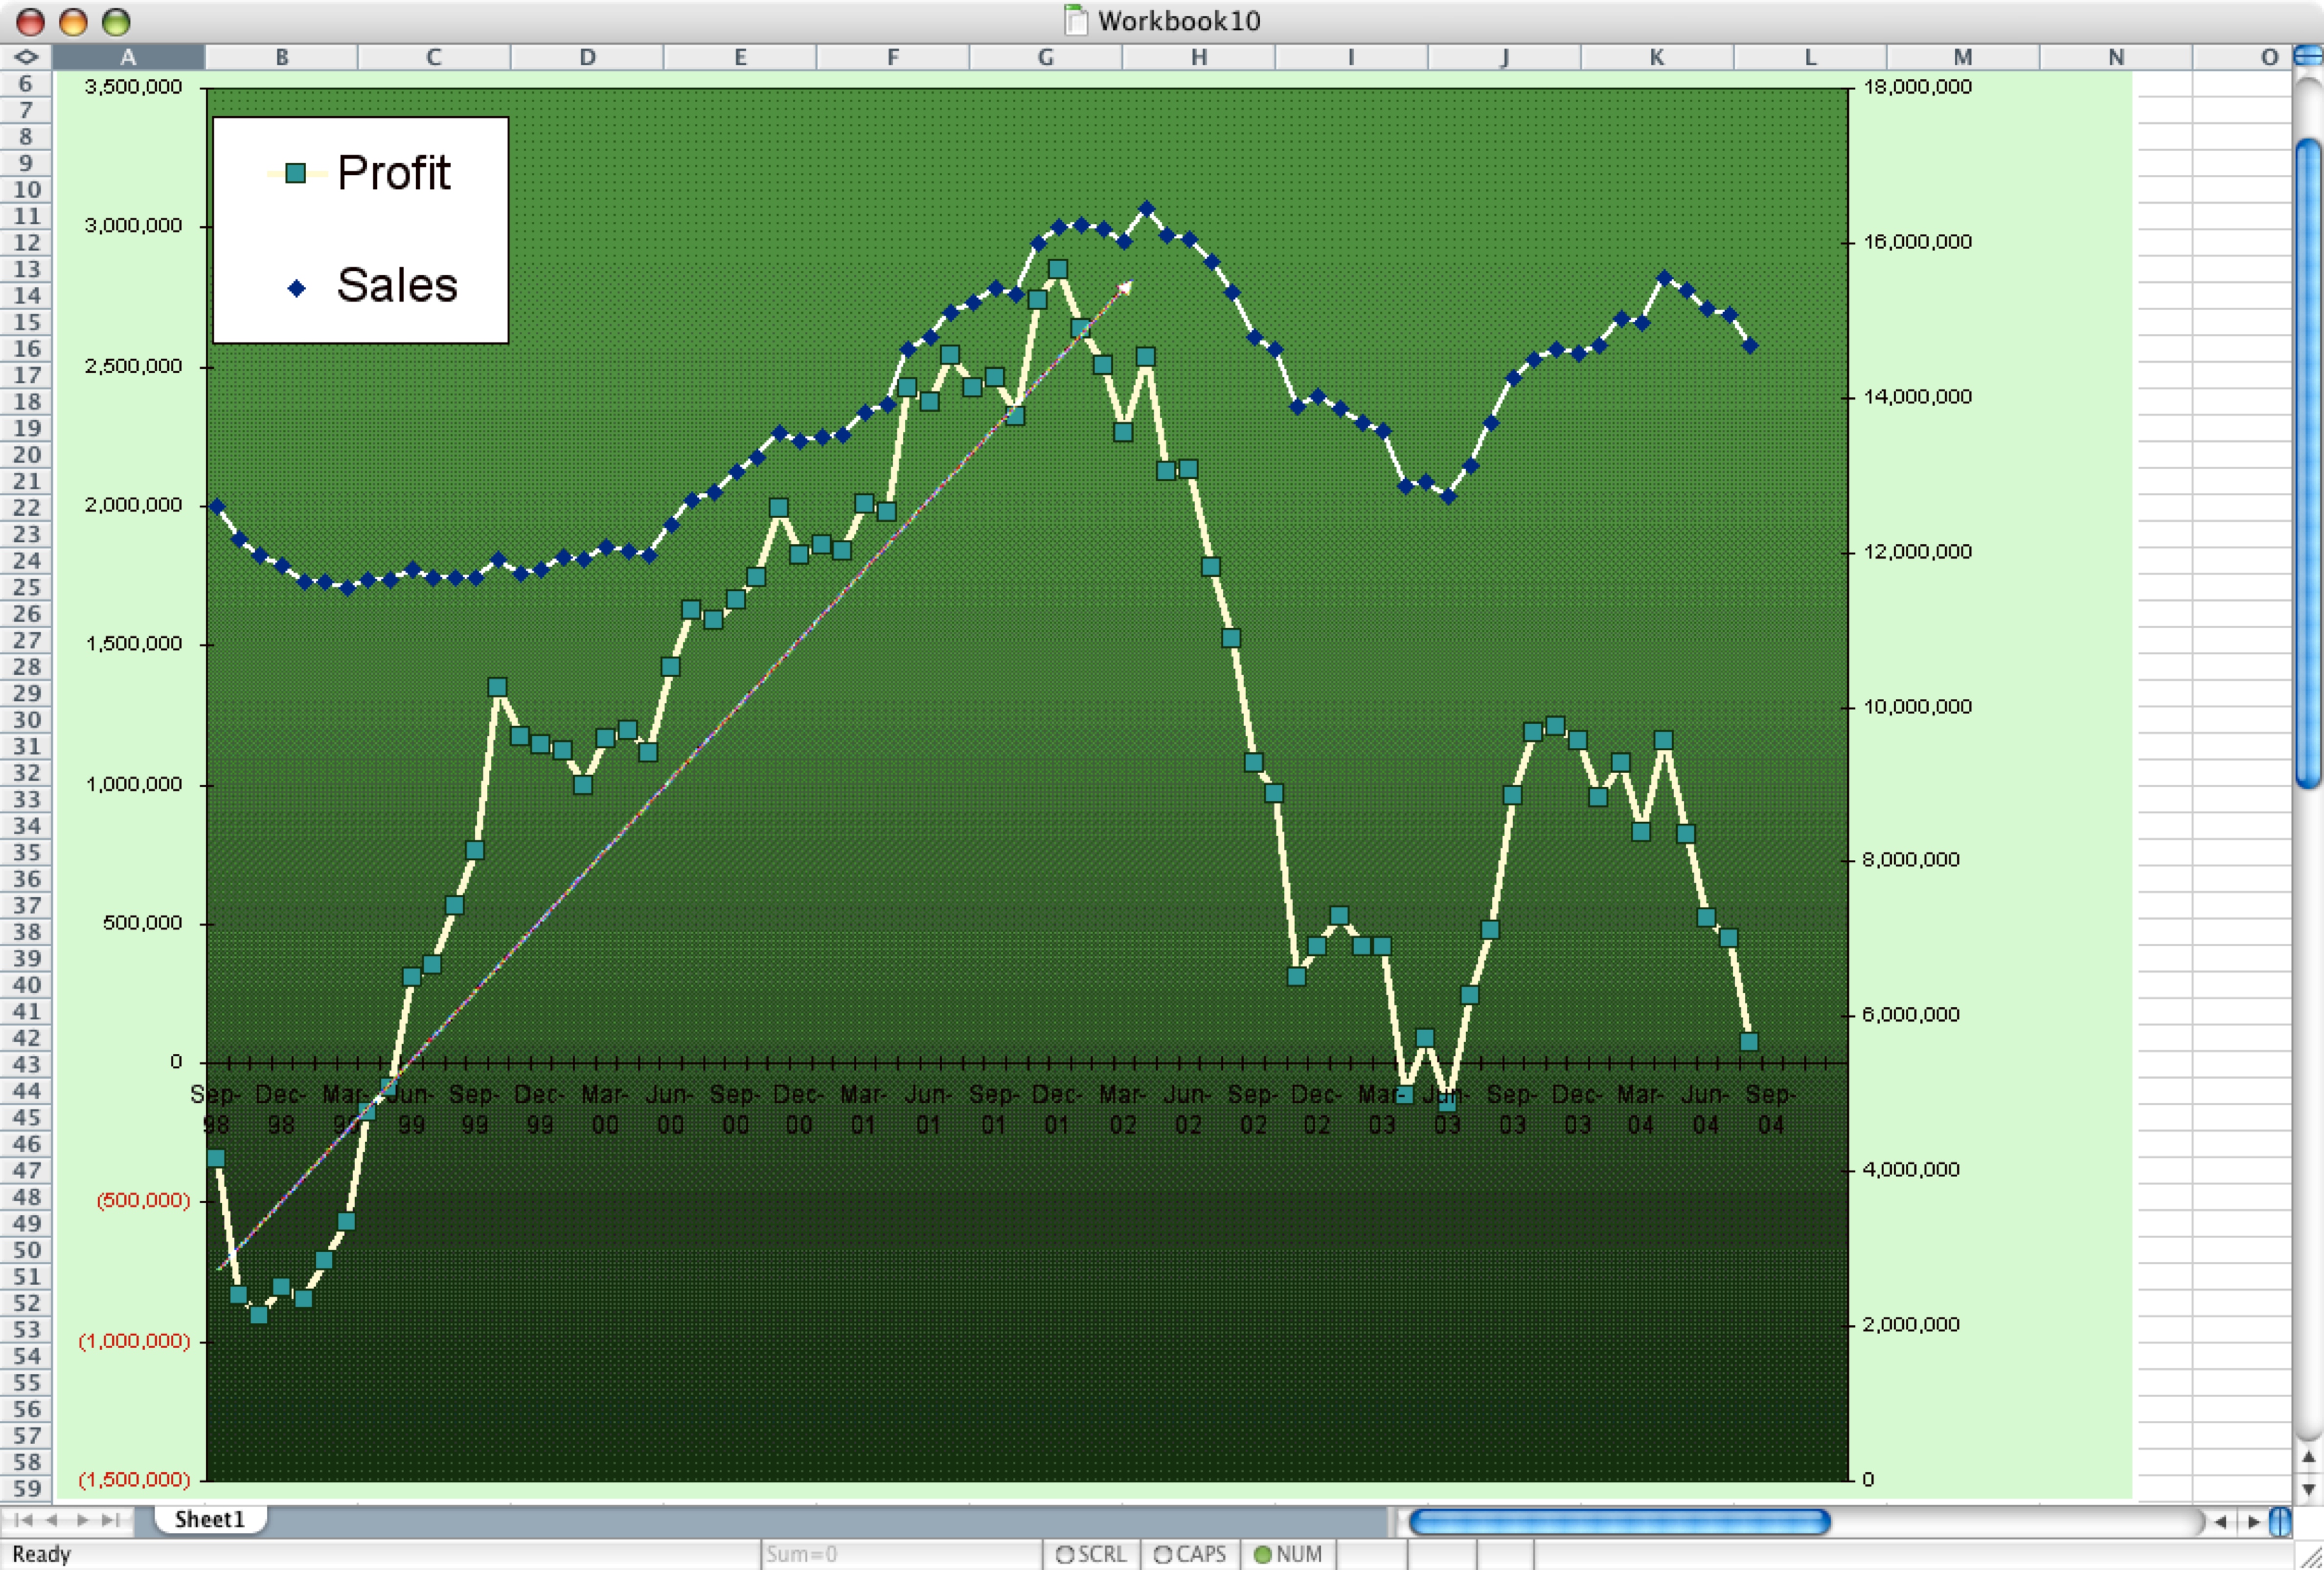This screenshot has height=1570, width=2324.
Task: Click the red (1,500,000) axis label
Action: click(x=134, y=1479)
